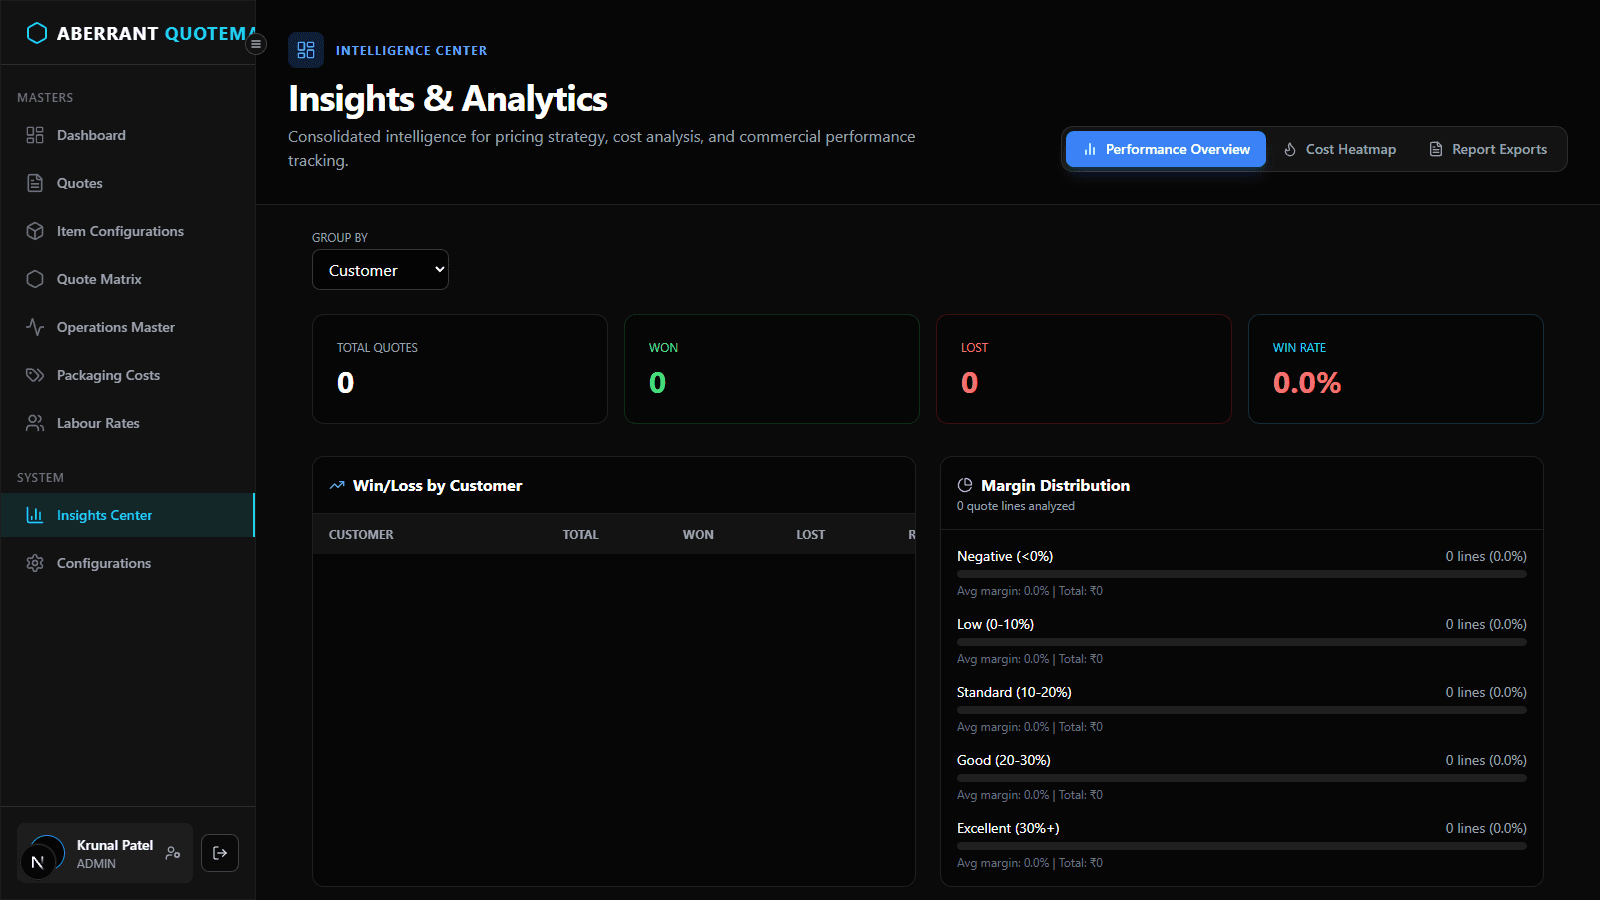
Task: Click the Dashboard grid icon in sidebar
Action: click(x=35, y=135)
